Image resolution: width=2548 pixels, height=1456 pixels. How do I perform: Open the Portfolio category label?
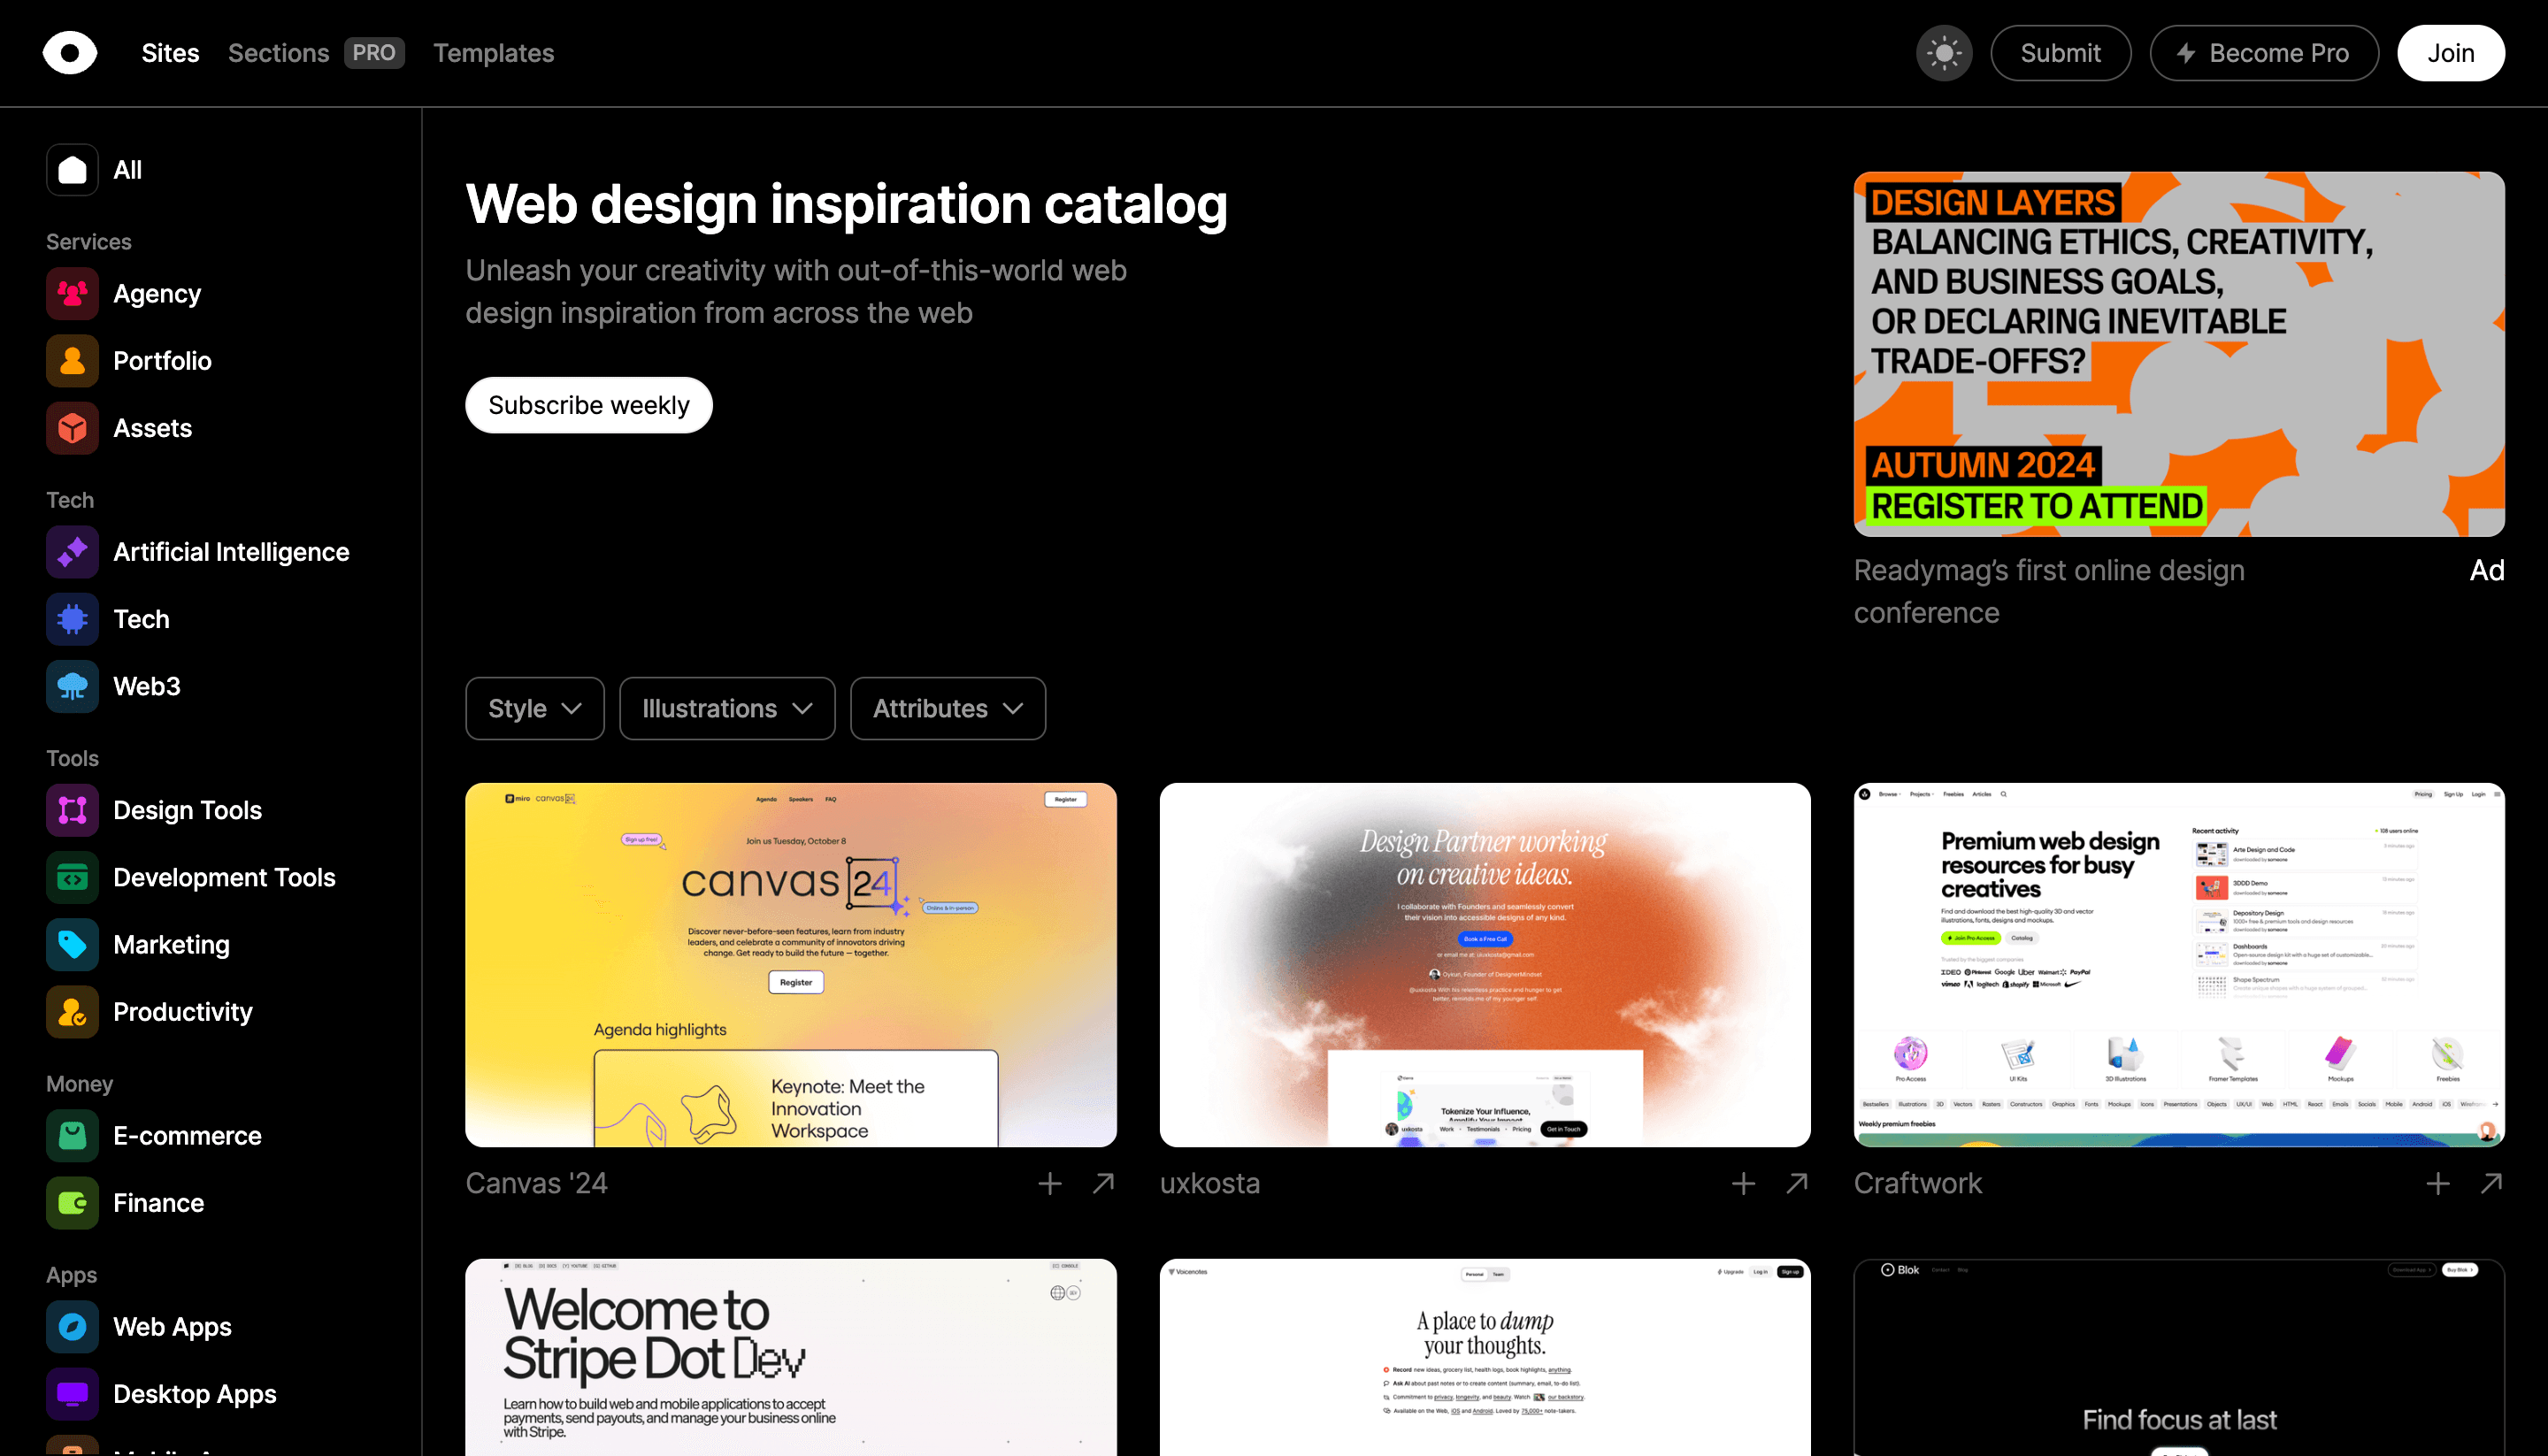click(x=162, y=361)
